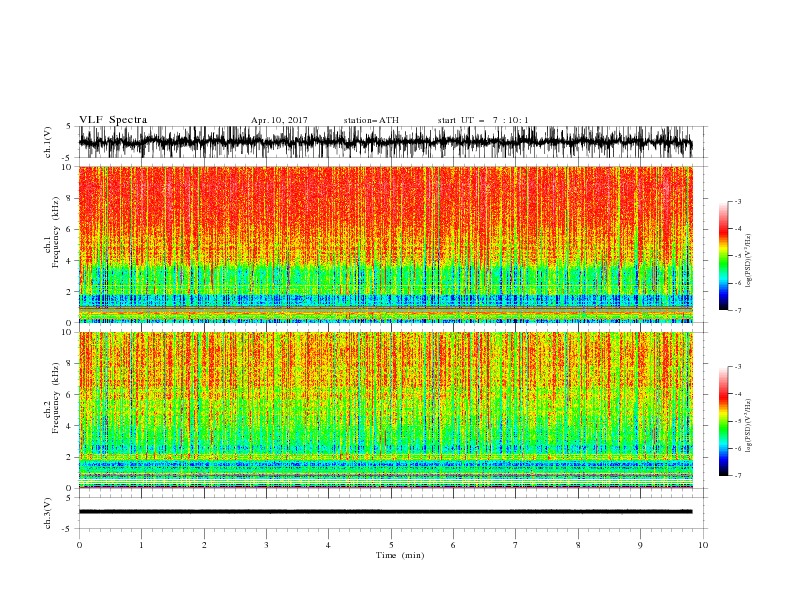
Task: Click the "-7" tick on ch.1 colorbar
Action: pos(737,310)
